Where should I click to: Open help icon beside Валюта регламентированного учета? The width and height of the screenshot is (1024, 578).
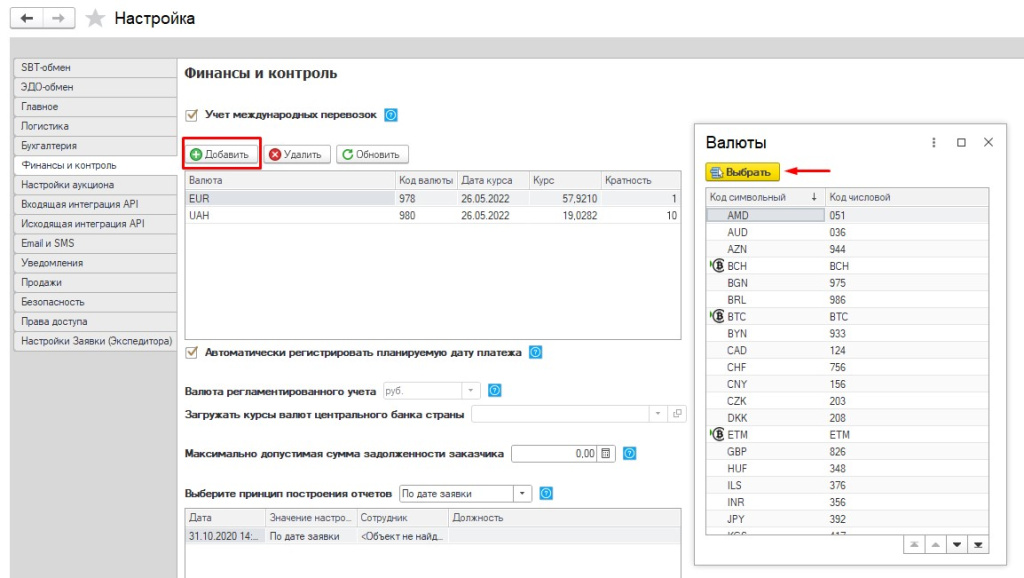coord(494,391)
